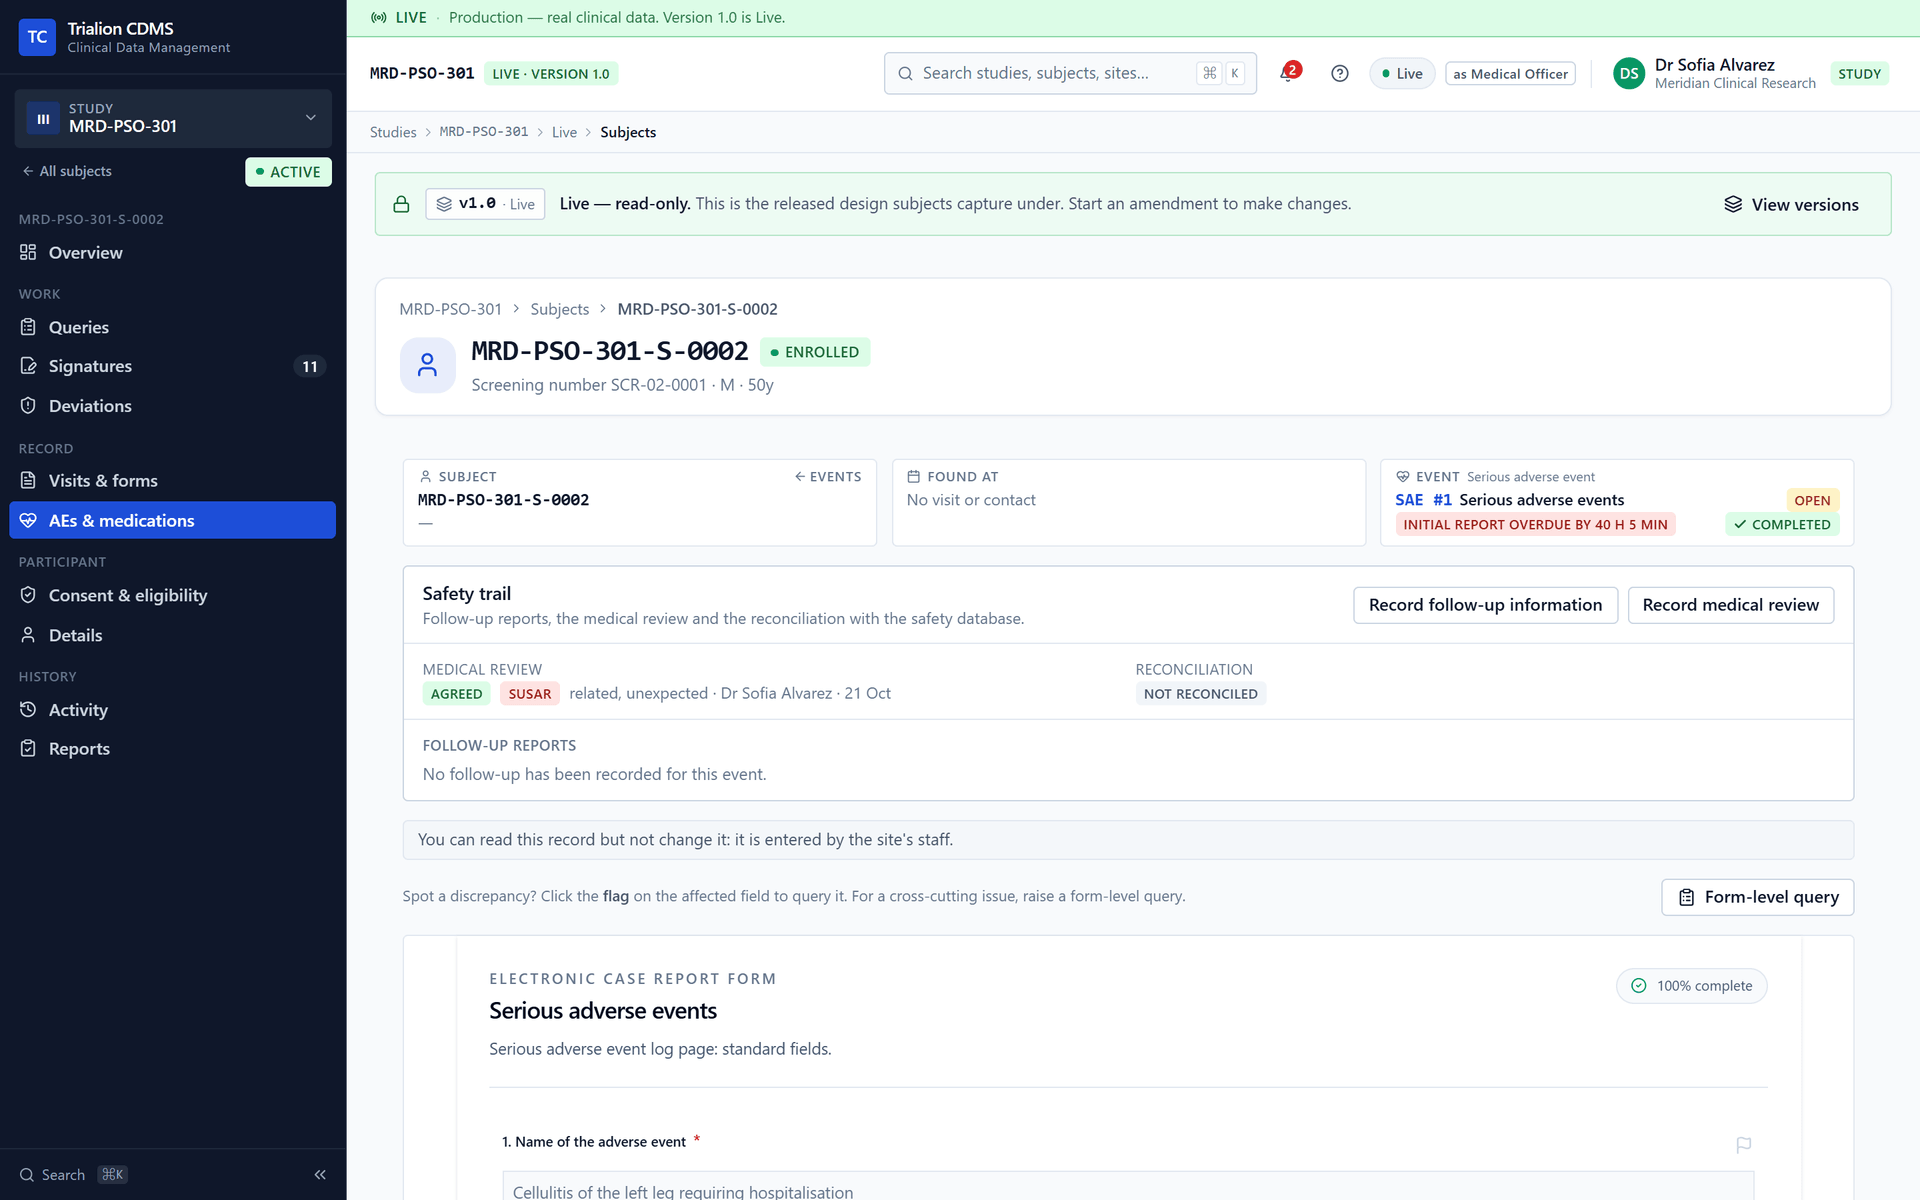Click the flag icon on Name of adverse event
The image size is (1920, 1200).
pos(1743,1144)
